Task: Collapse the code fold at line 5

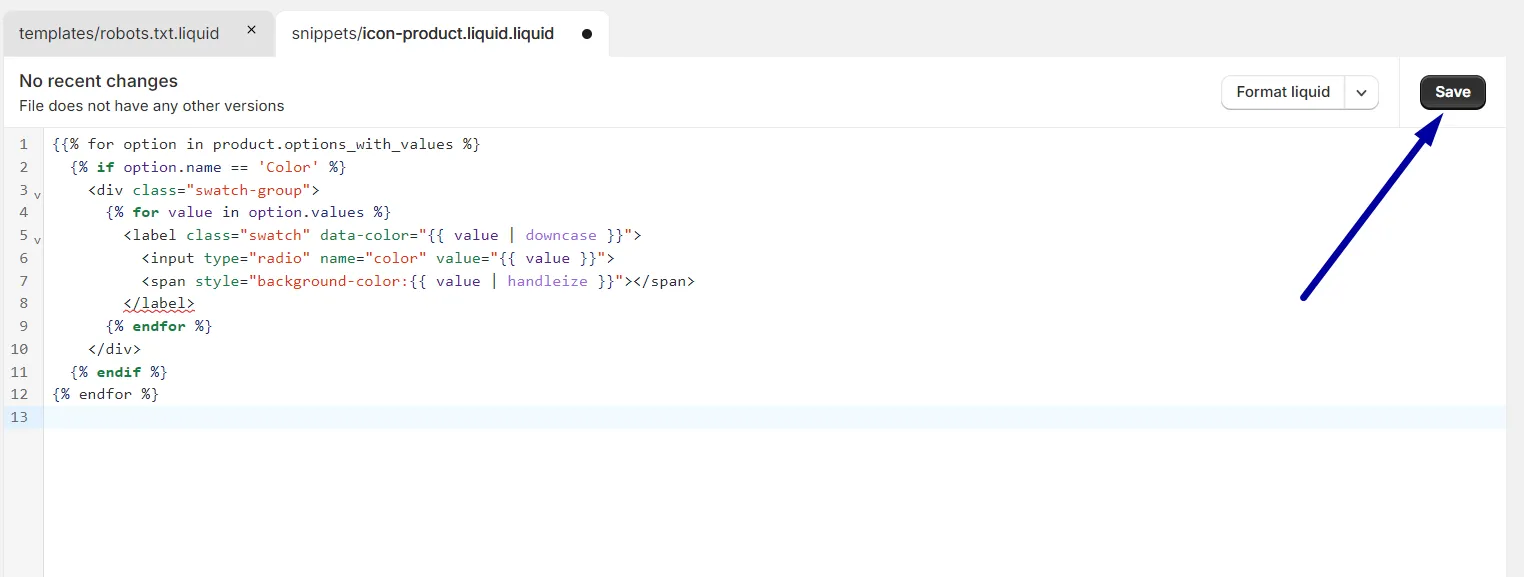Action: click(x=37, y=241)
